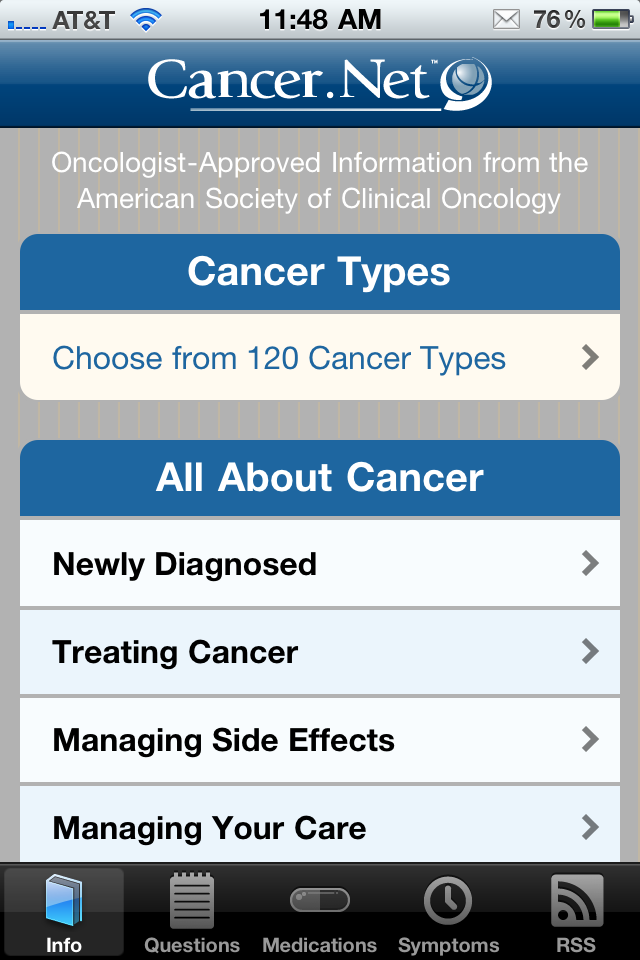Switch to the Questions tab label
640x960 pixels.
(x=191, y=945)
